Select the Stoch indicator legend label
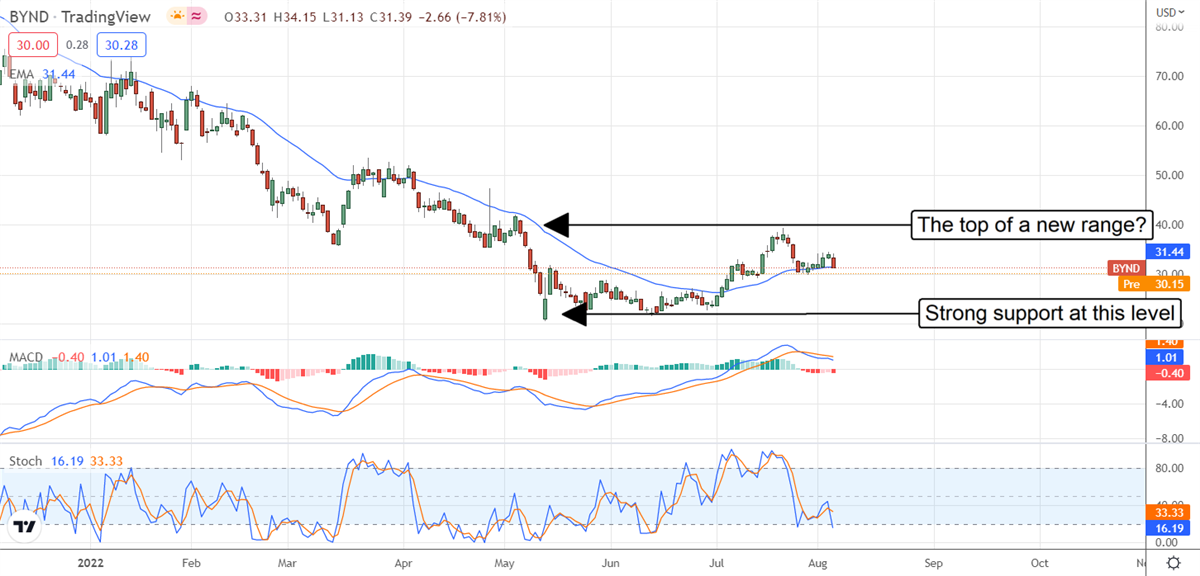 click(26, 463)
